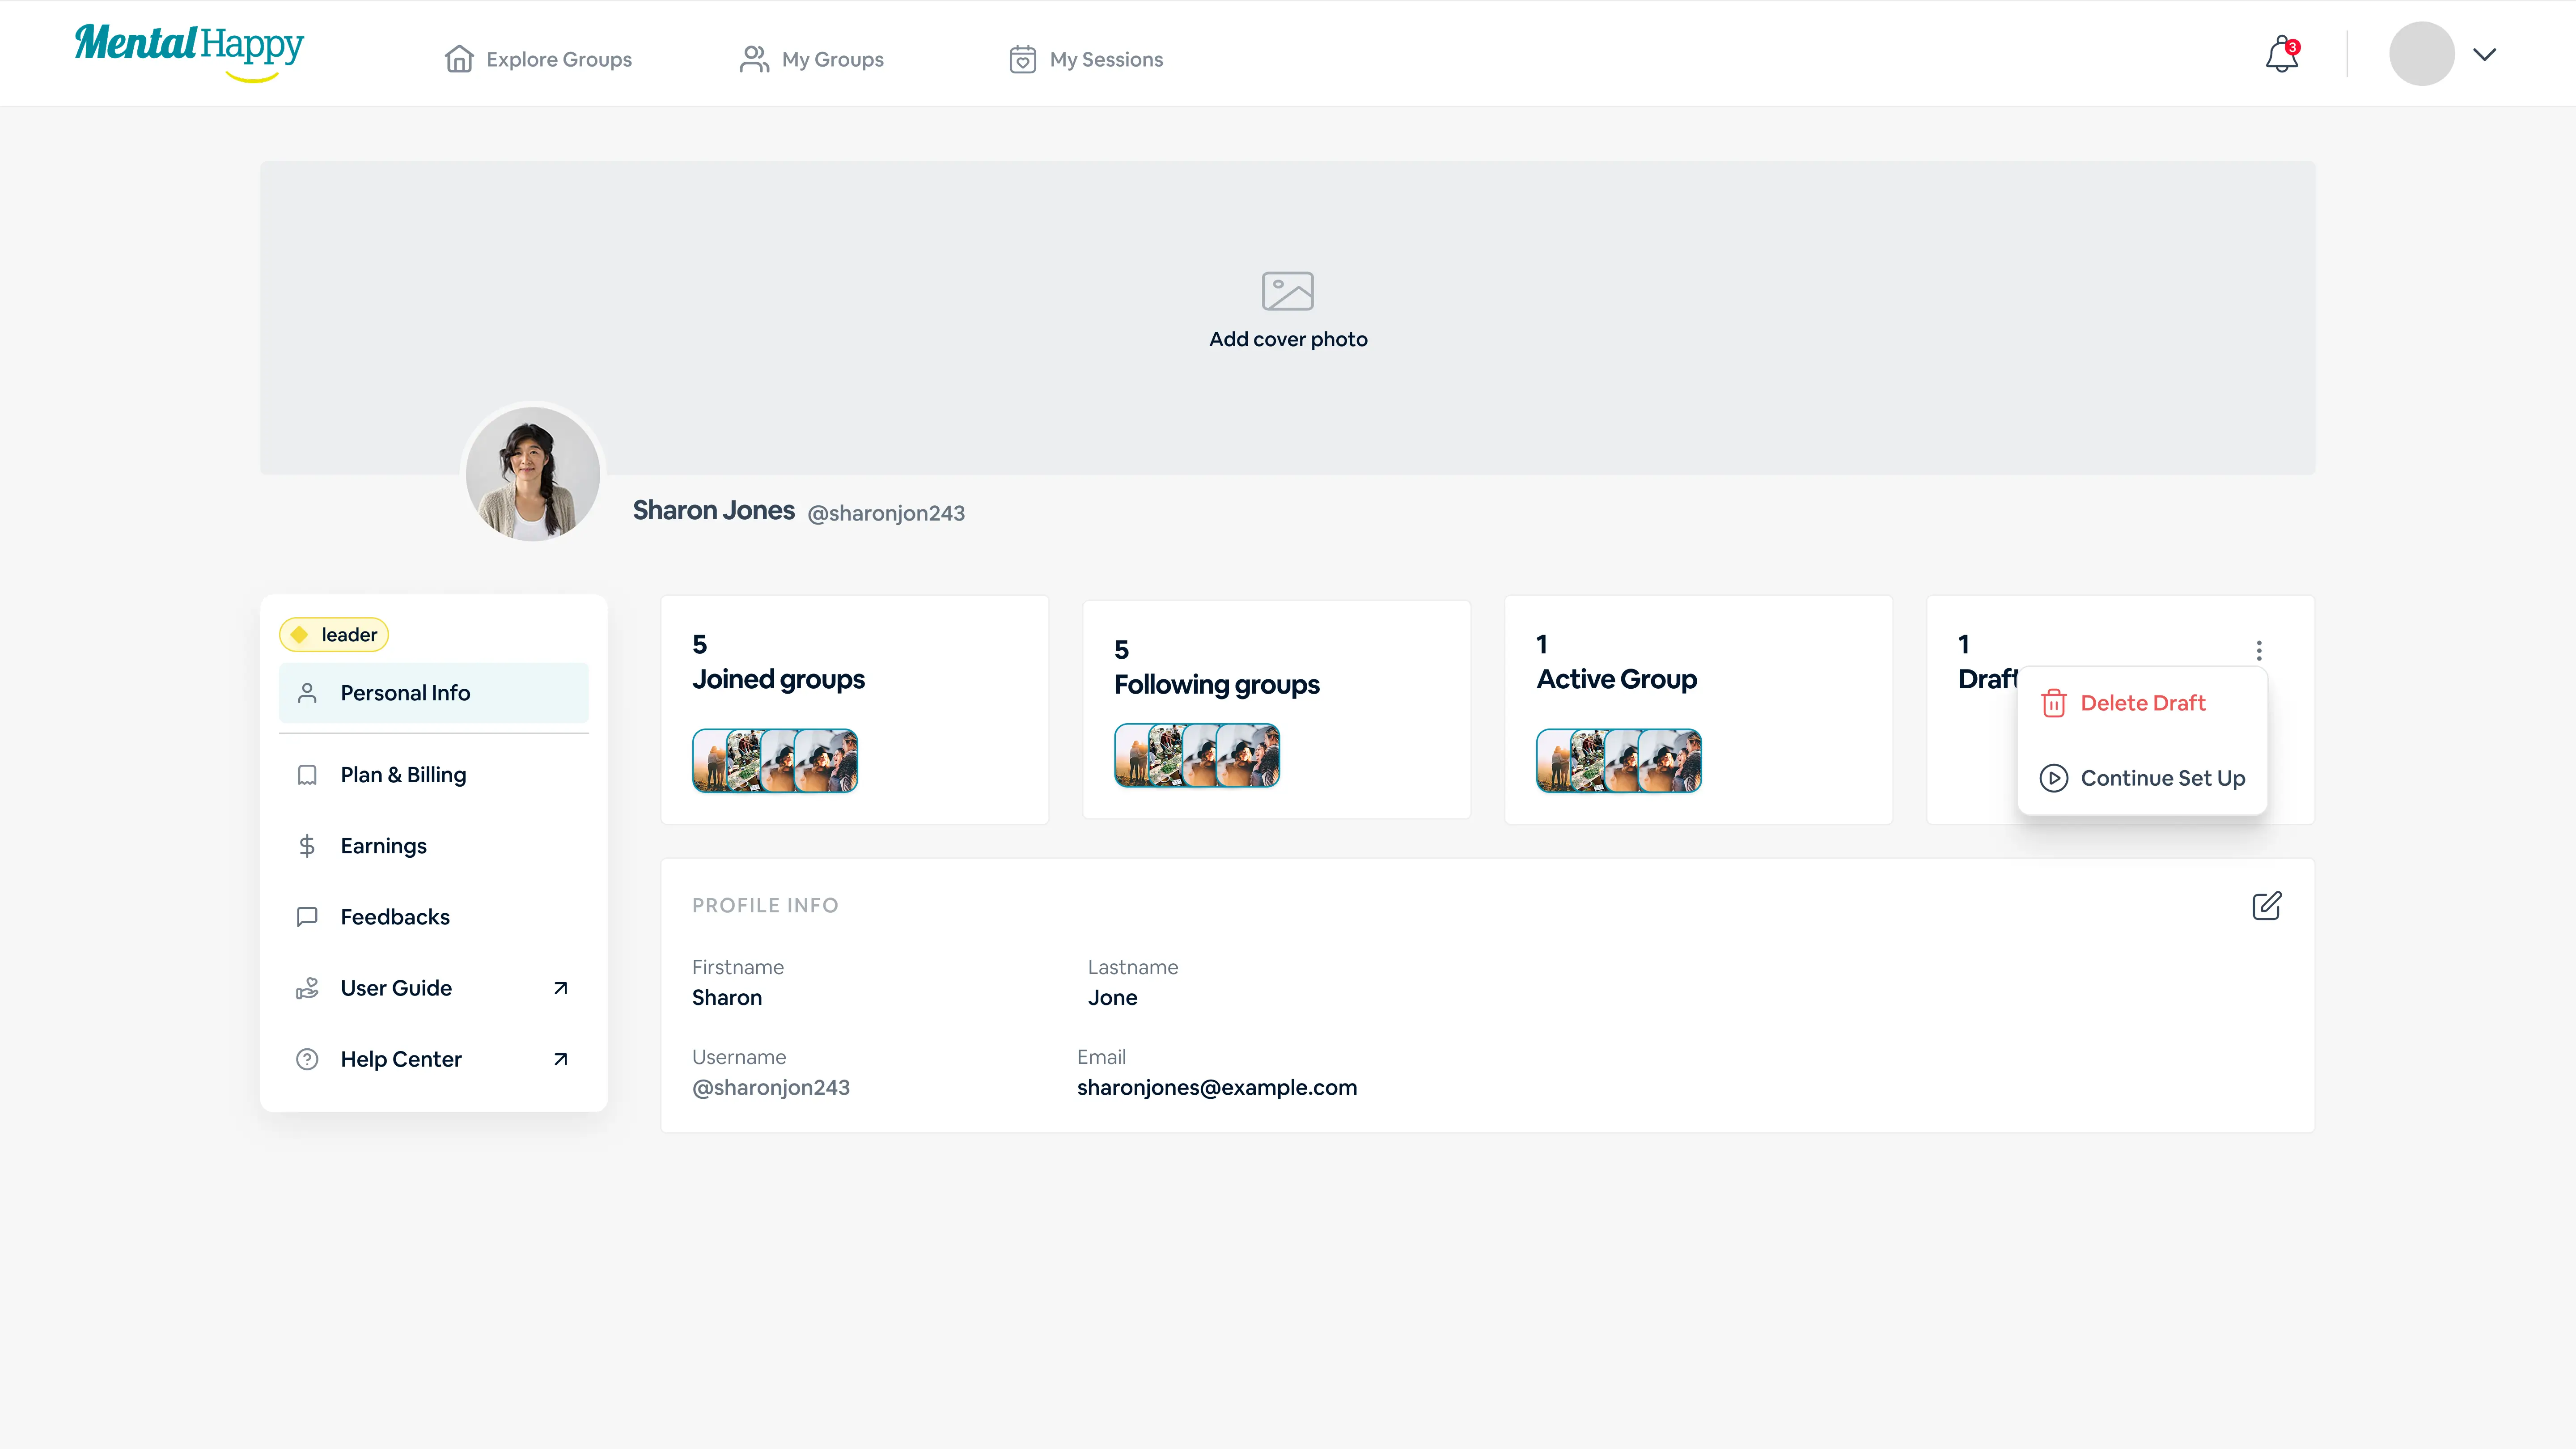Click the Delete Draft trash icon

click(2054, 703)
